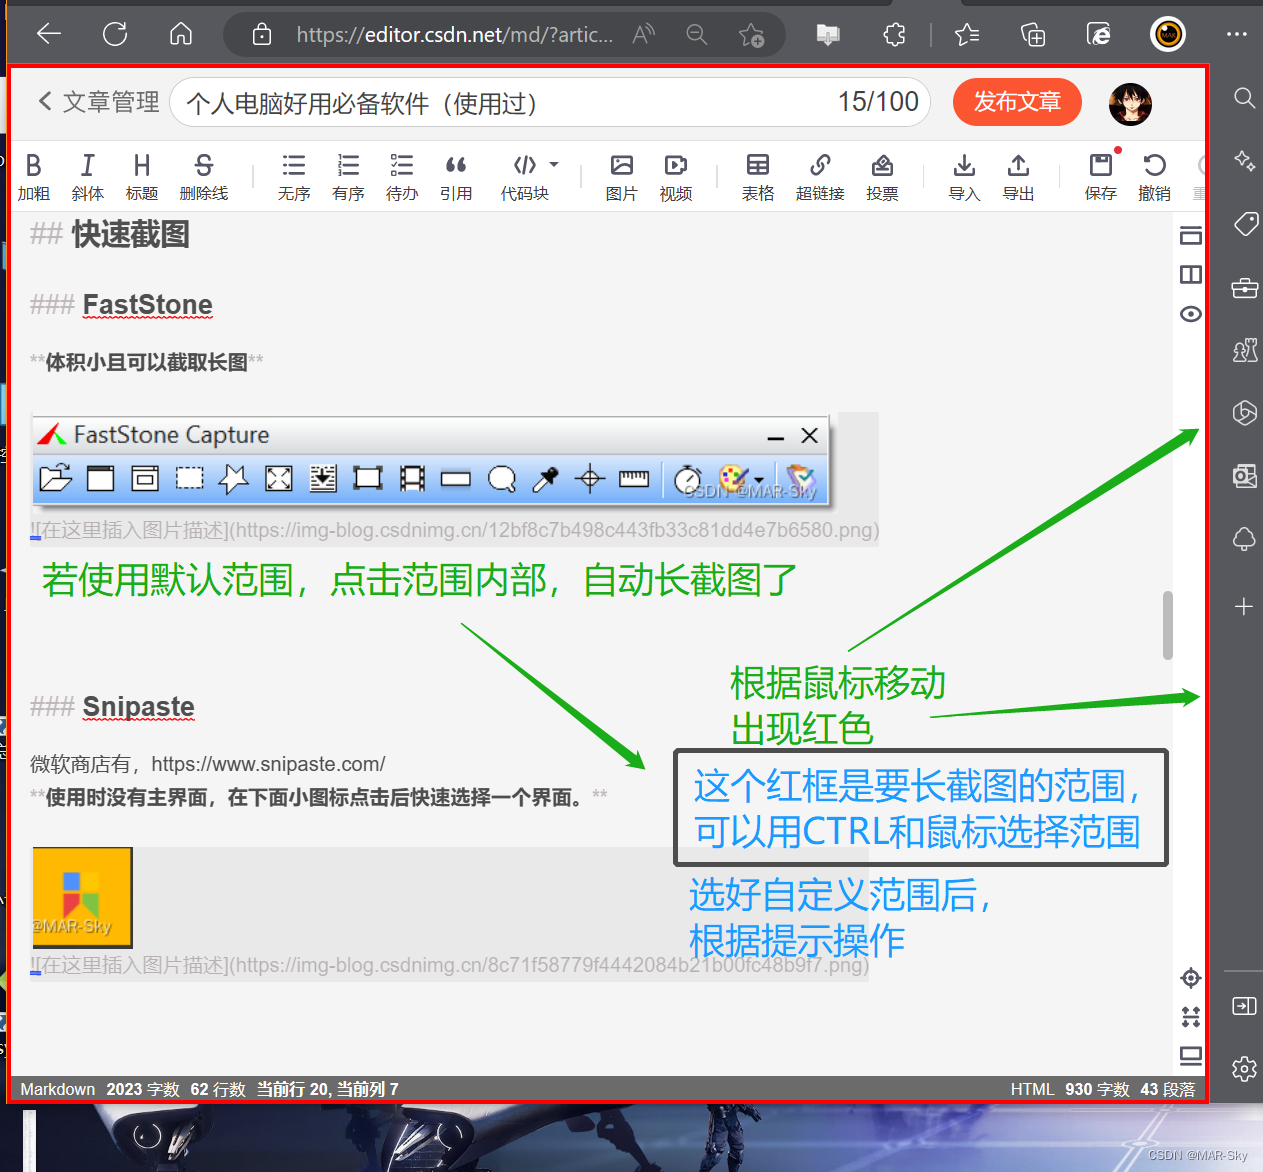Image resolution: width=1263 pixels, height=1172 pixels.
Task: Go back with the browser back arrow
Action: coord(49,34)
